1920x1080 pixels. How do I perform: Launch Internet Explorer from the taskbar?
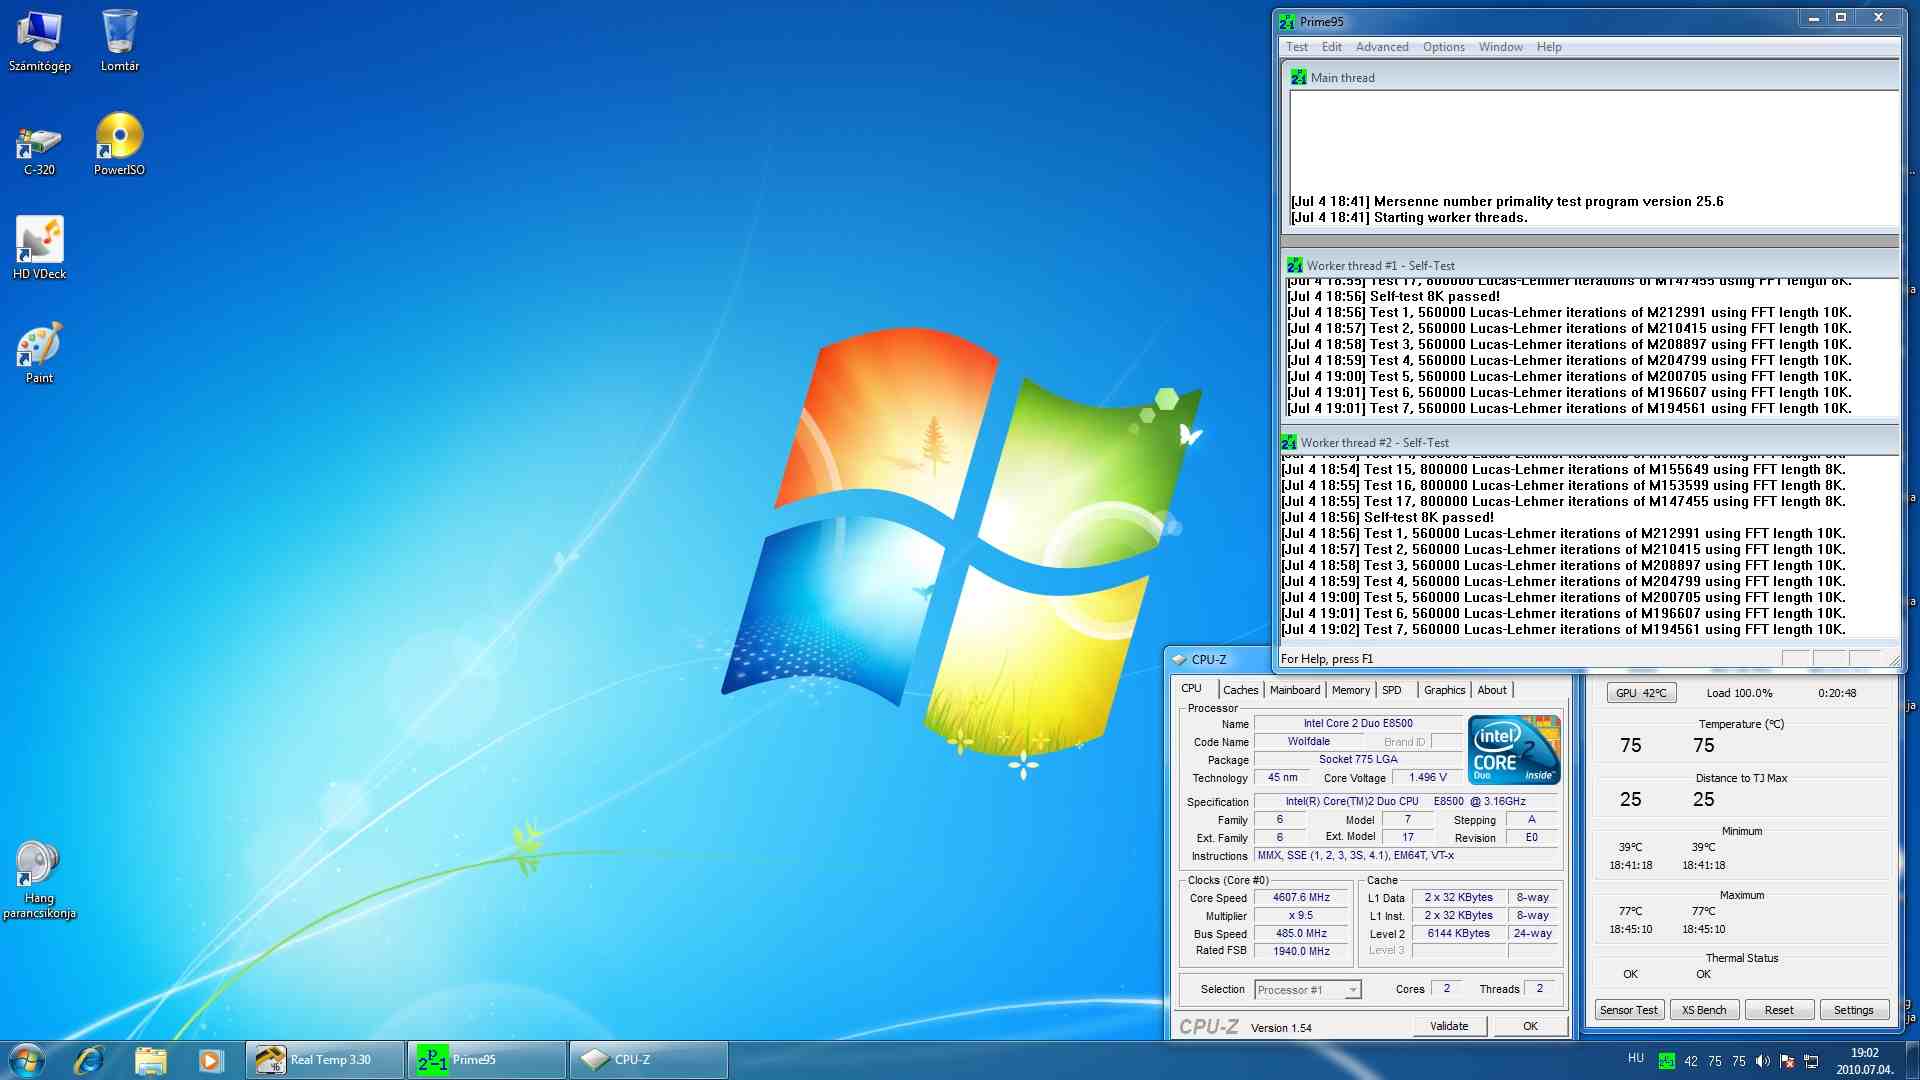point(89,1060)
